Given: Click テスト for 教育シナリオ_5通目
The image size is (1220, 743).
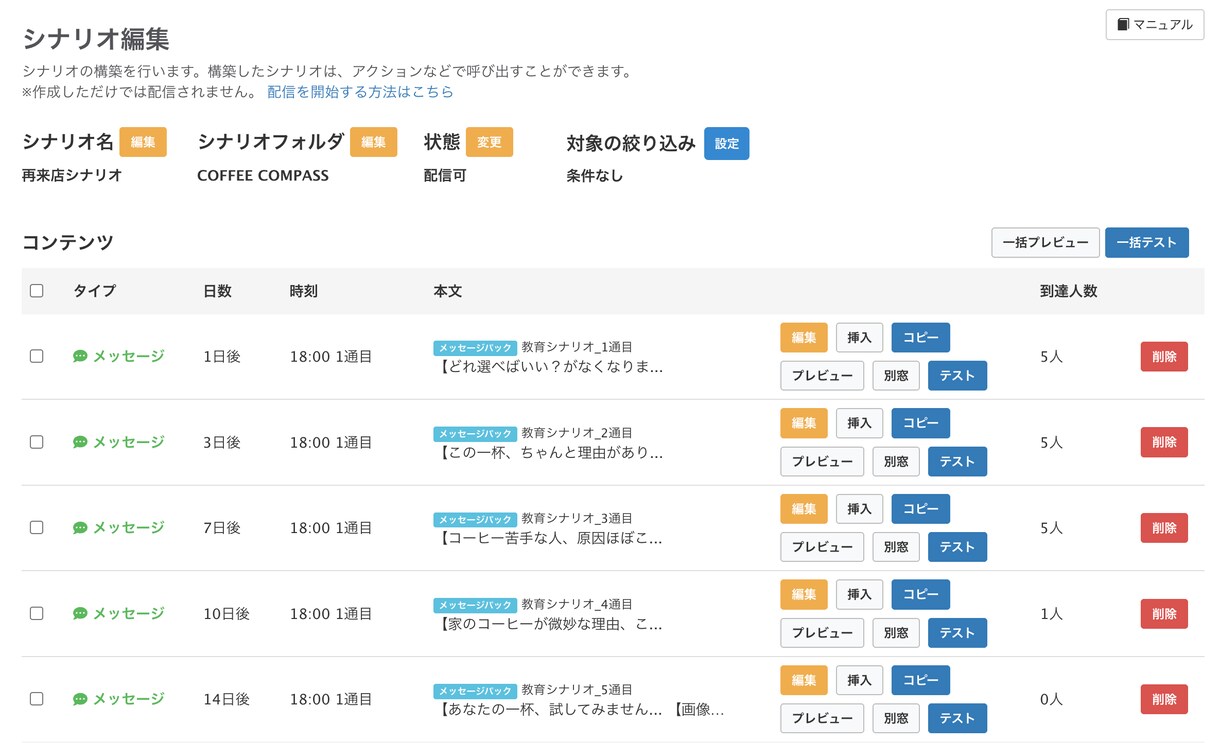Looking at the screenshot, I should tap(957, 718).
